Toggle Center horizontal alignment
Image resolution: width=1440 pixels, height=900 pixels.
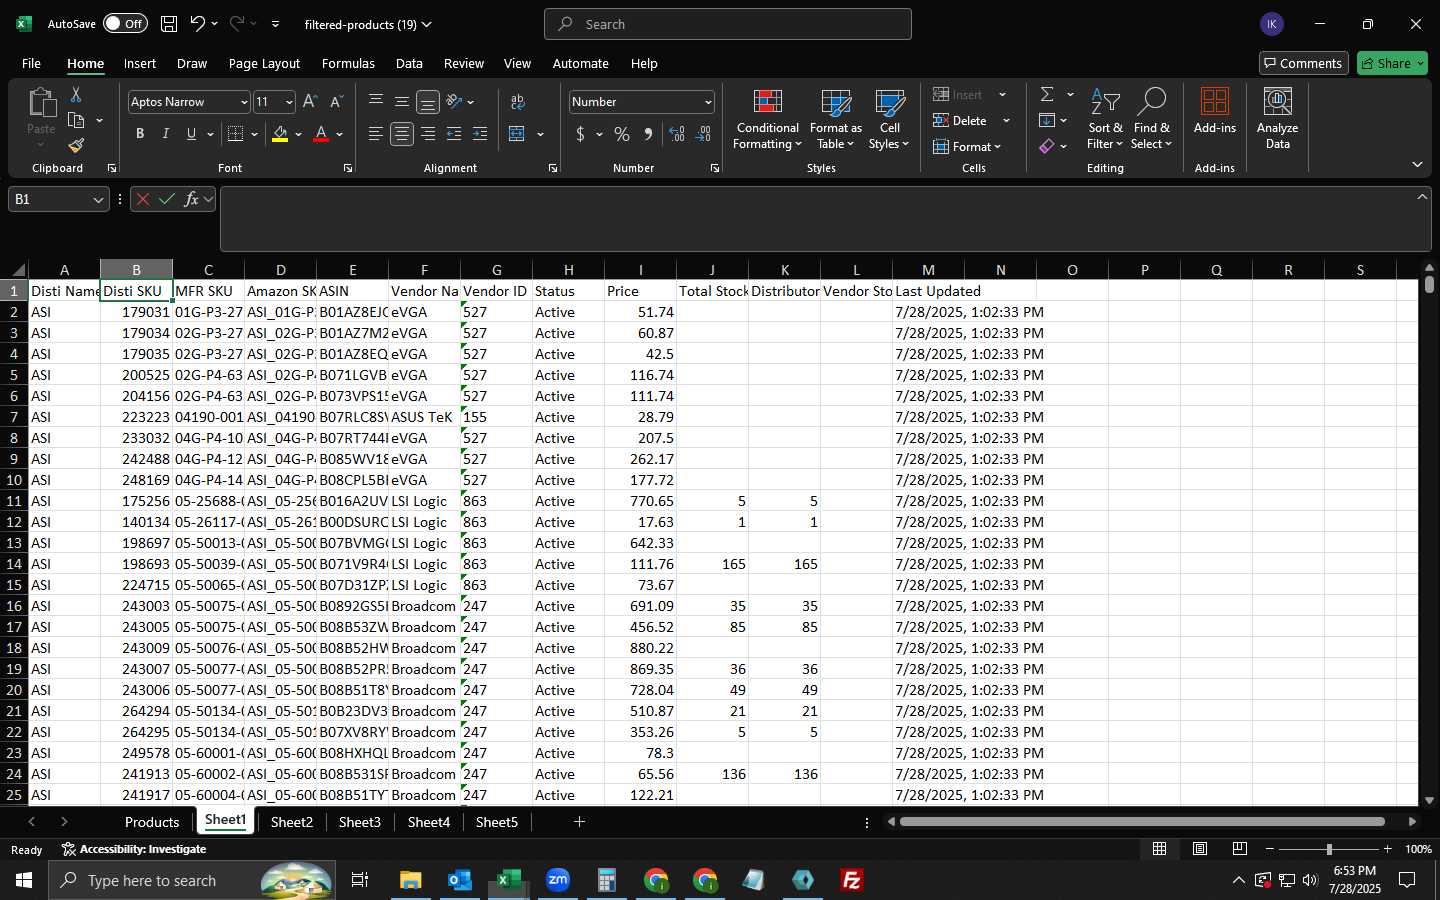pyautogui.click(x=402, y=134)
